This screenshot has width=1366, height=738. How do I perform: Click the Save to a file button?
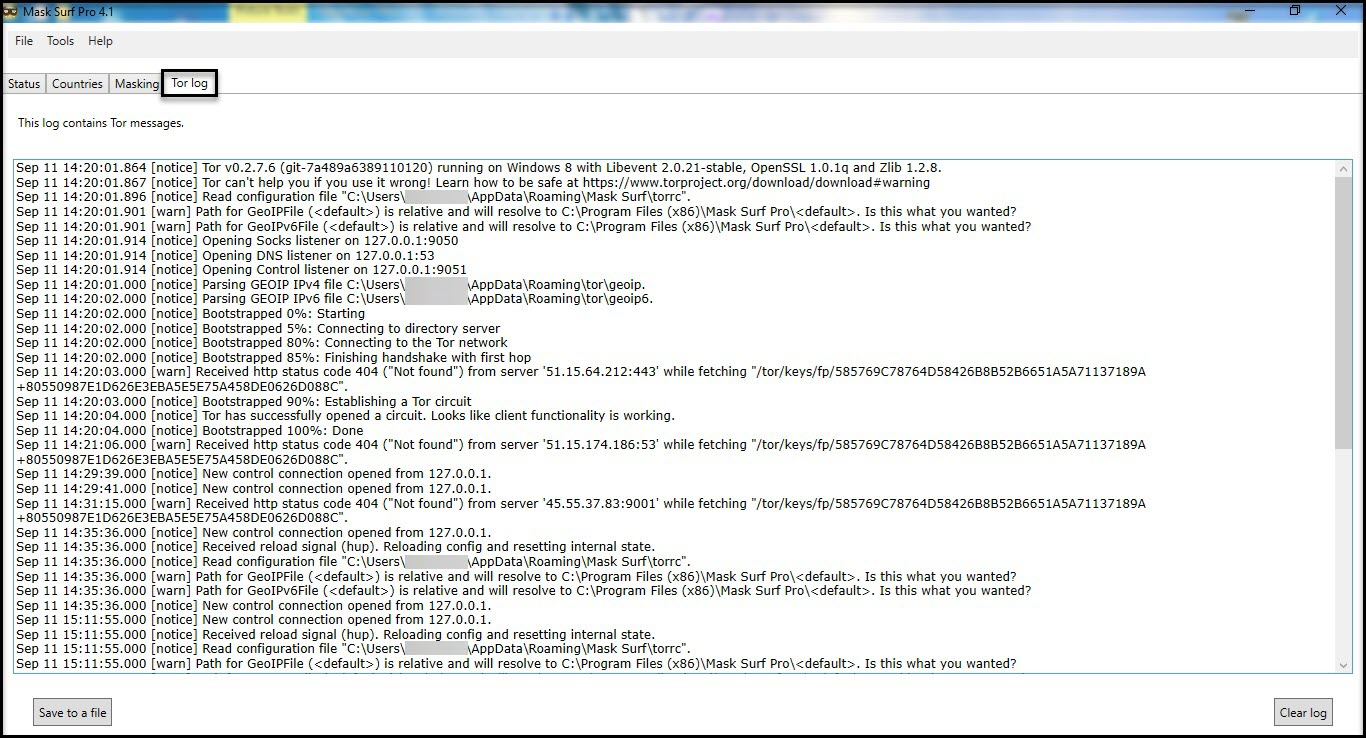pyautogui.click(x=72, y=712)
